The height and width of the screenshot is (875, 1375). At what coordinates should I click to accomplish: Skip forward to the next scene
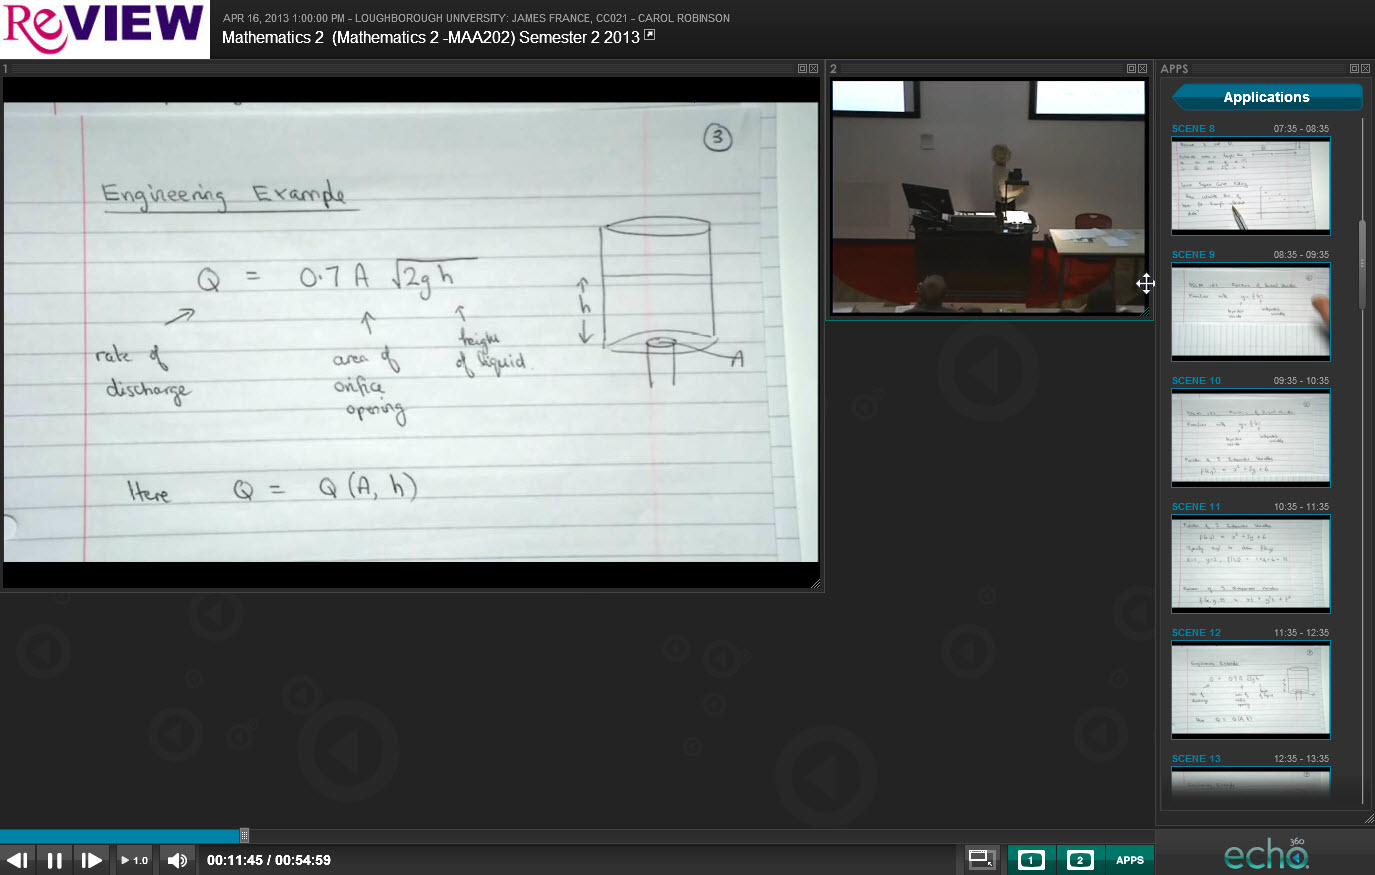[x=91, y=860]
